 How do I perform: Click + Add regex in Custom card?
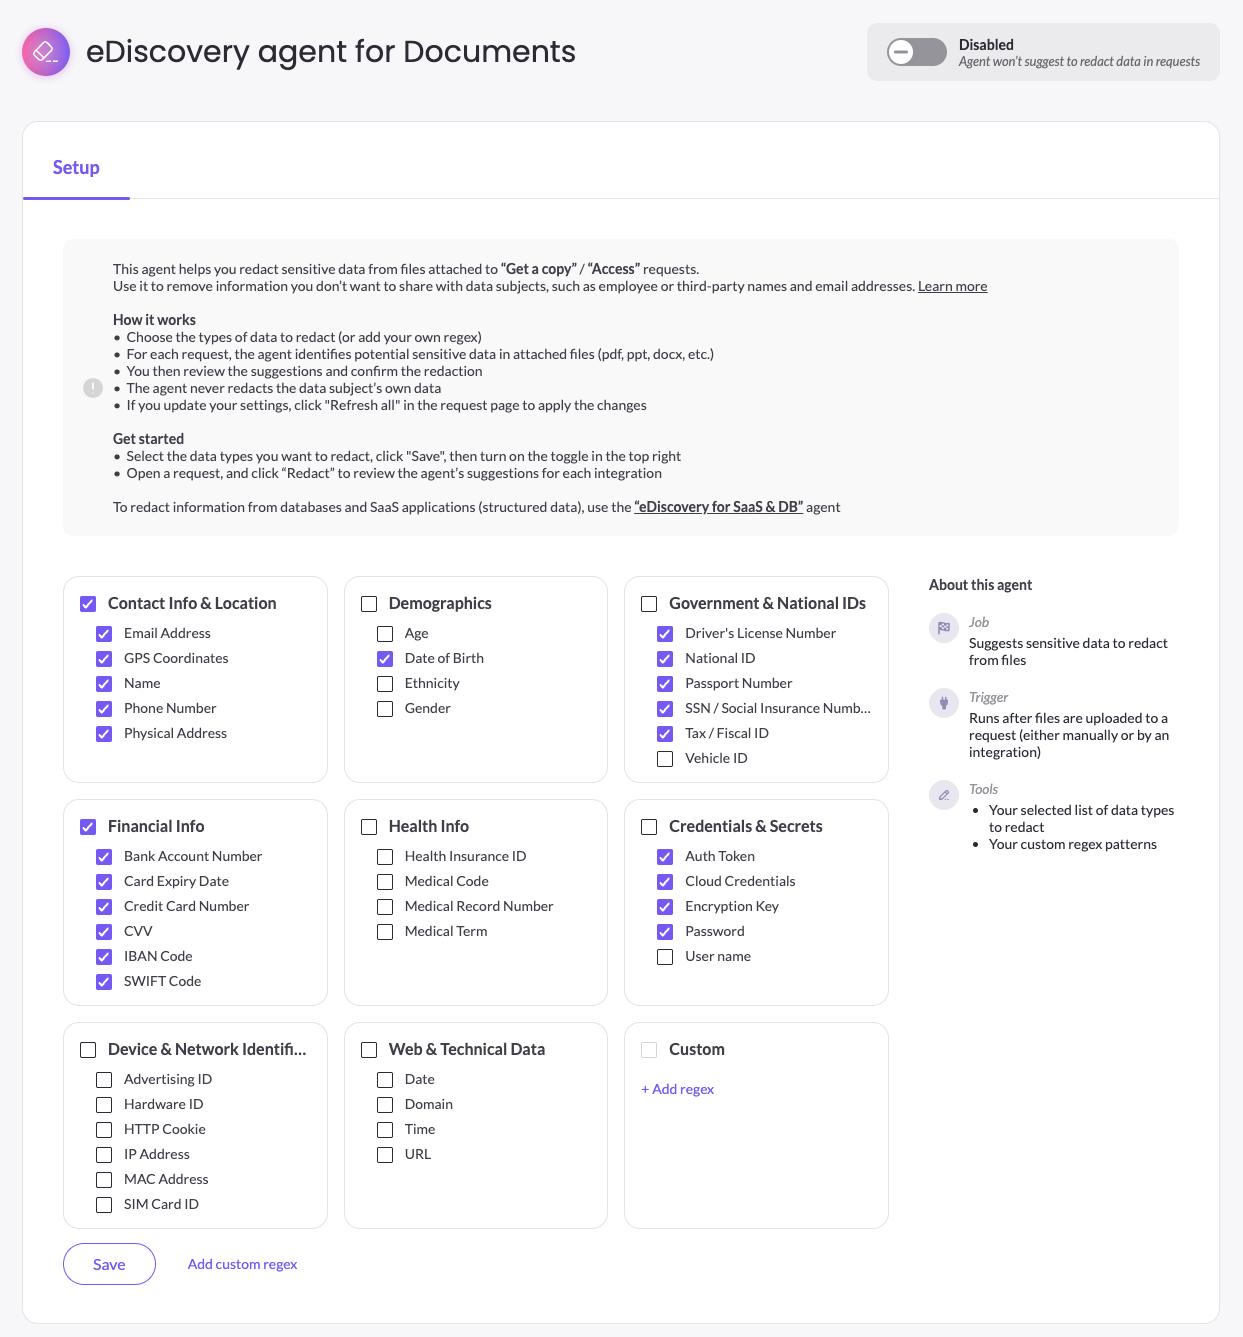coord(678,1089)
